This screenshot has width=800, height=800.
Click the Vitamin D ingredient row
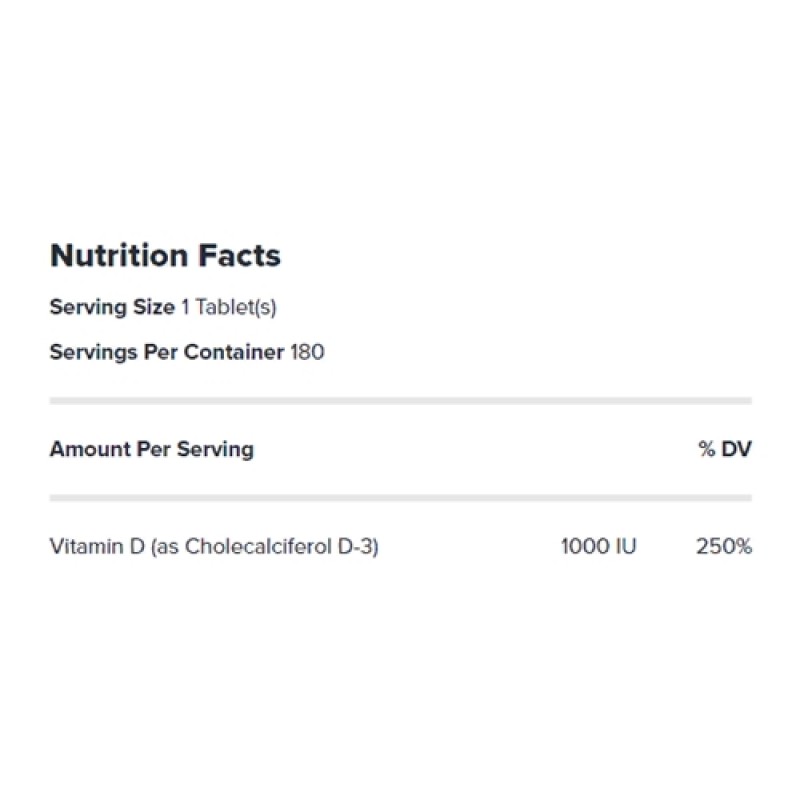click(x=214, y=546)
